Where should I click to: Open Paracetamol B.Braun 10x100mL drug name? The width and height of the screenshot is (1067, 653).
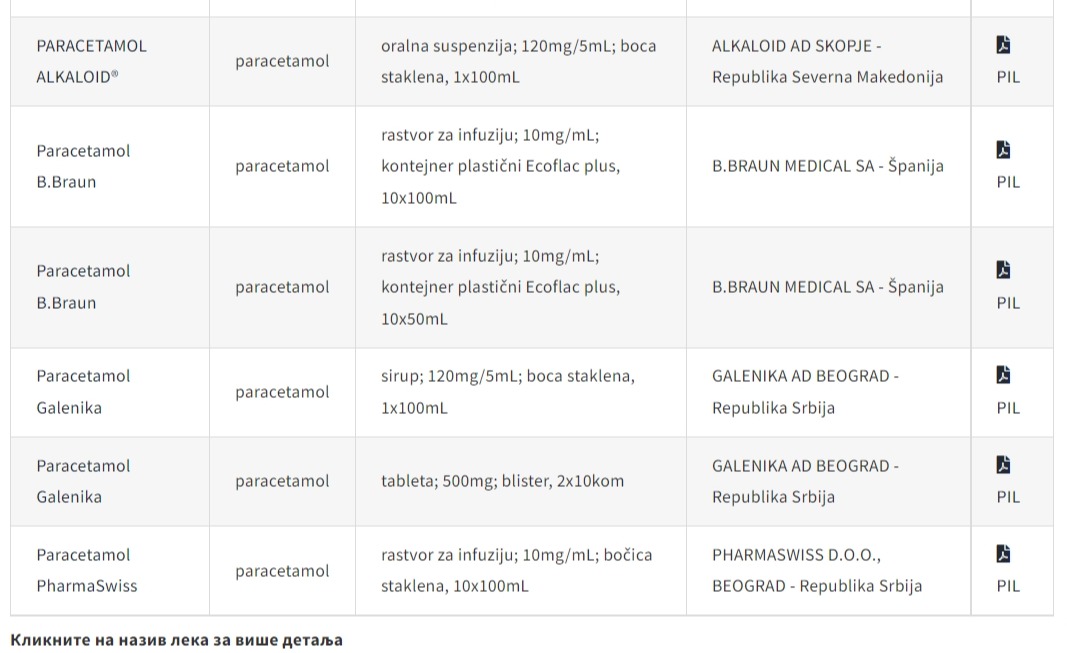coord(83,166)
